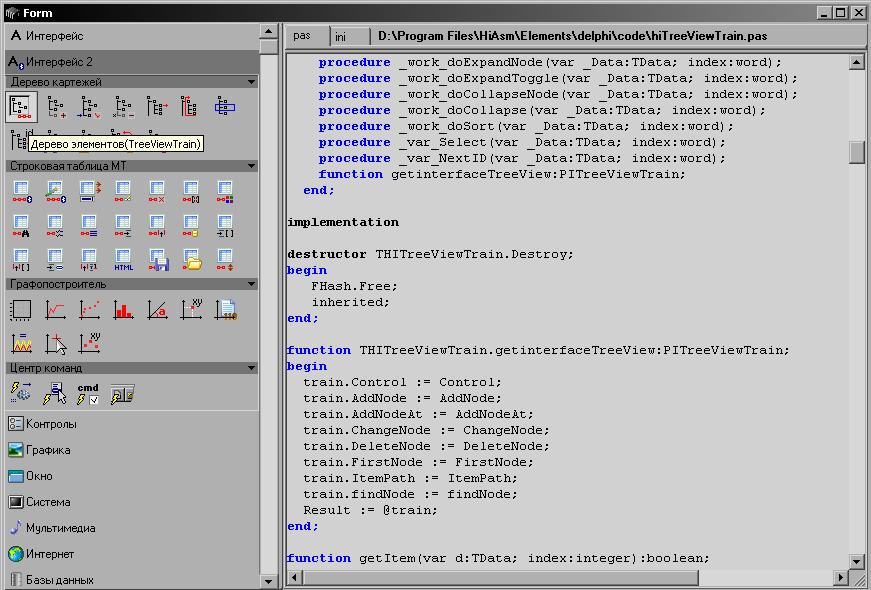
Task: Open the Интернет category
Action: tap(49, 554)
